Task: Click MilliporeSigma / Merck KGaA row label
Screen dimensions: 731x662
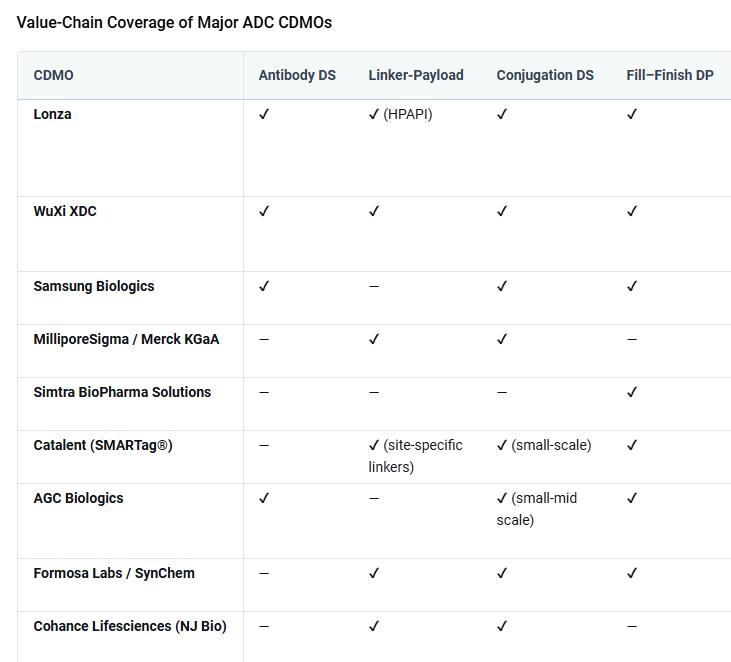Action: tap(126, 339)
